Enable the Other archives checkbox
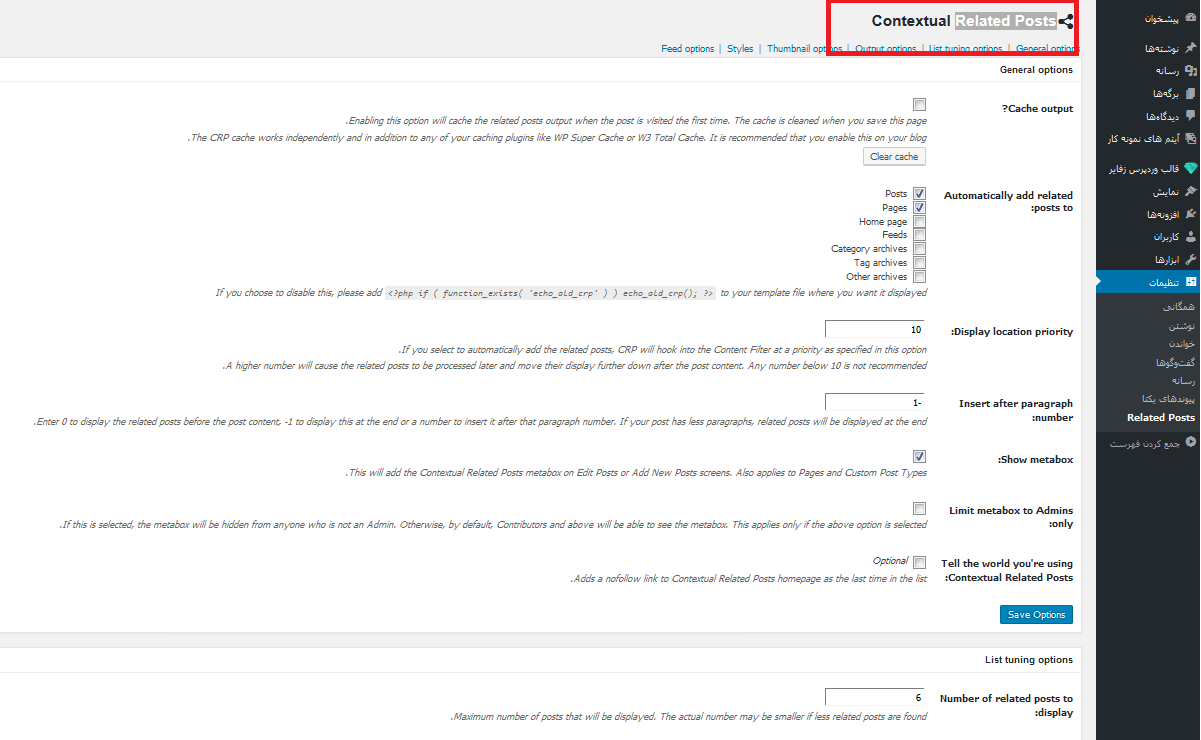The image size is (1201, 740). (x=919, y=277)
